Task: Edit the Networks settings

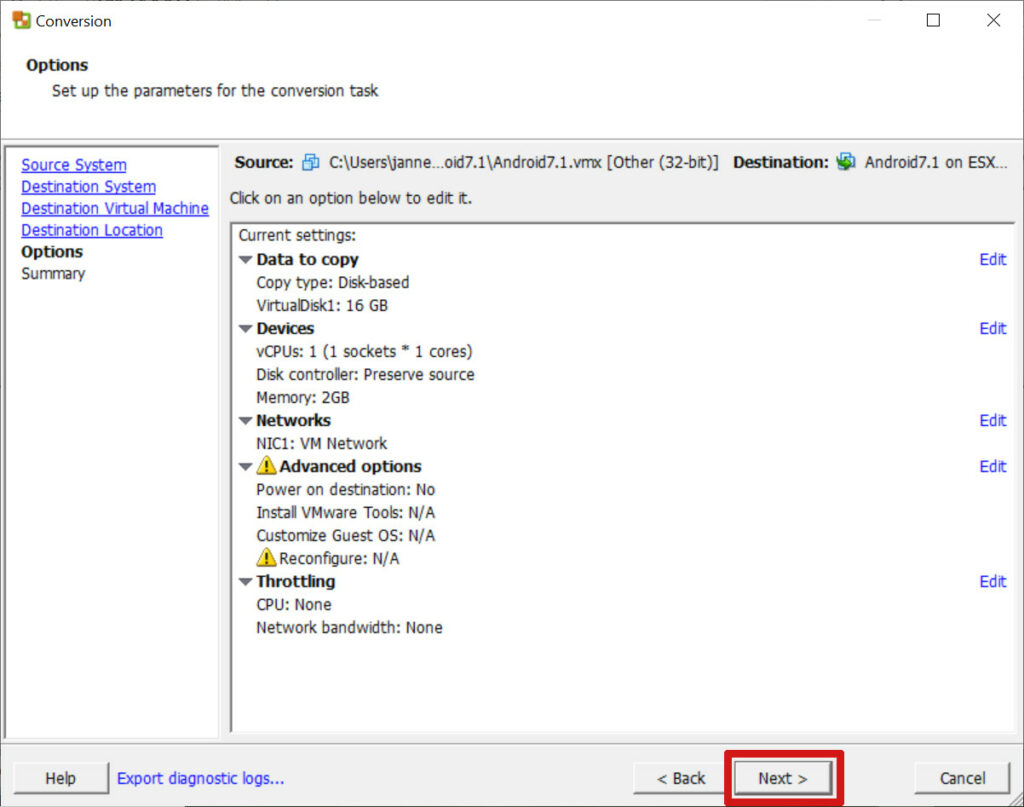Action: [993, 420]
